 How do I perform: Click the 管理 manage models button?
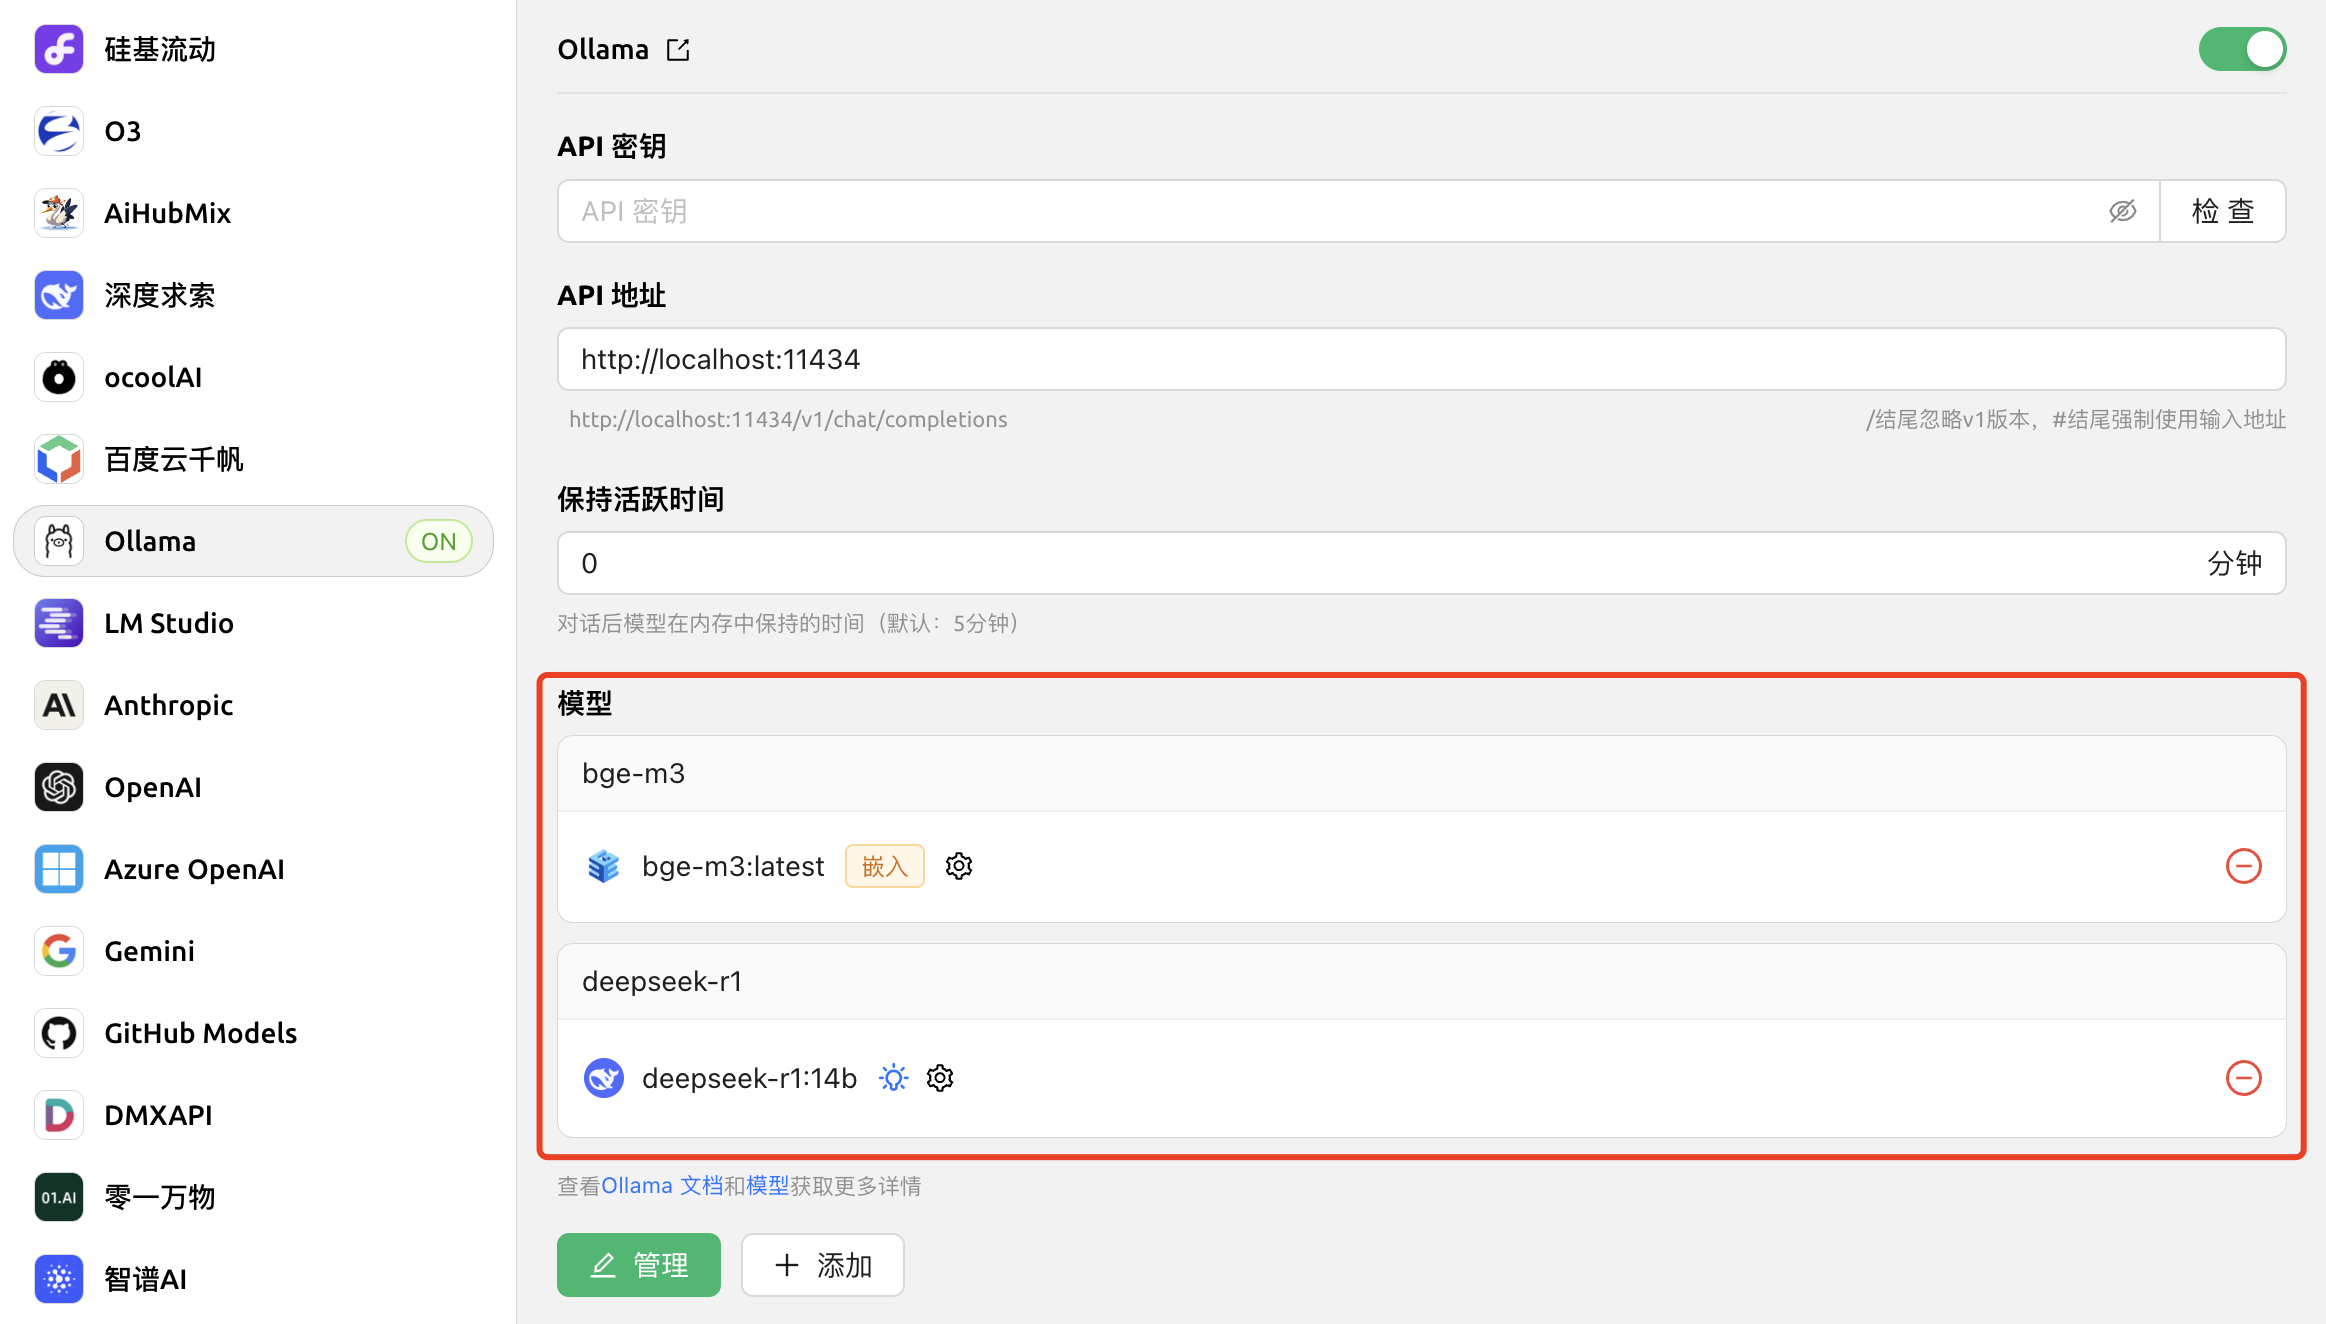(x=638, y=1265)
